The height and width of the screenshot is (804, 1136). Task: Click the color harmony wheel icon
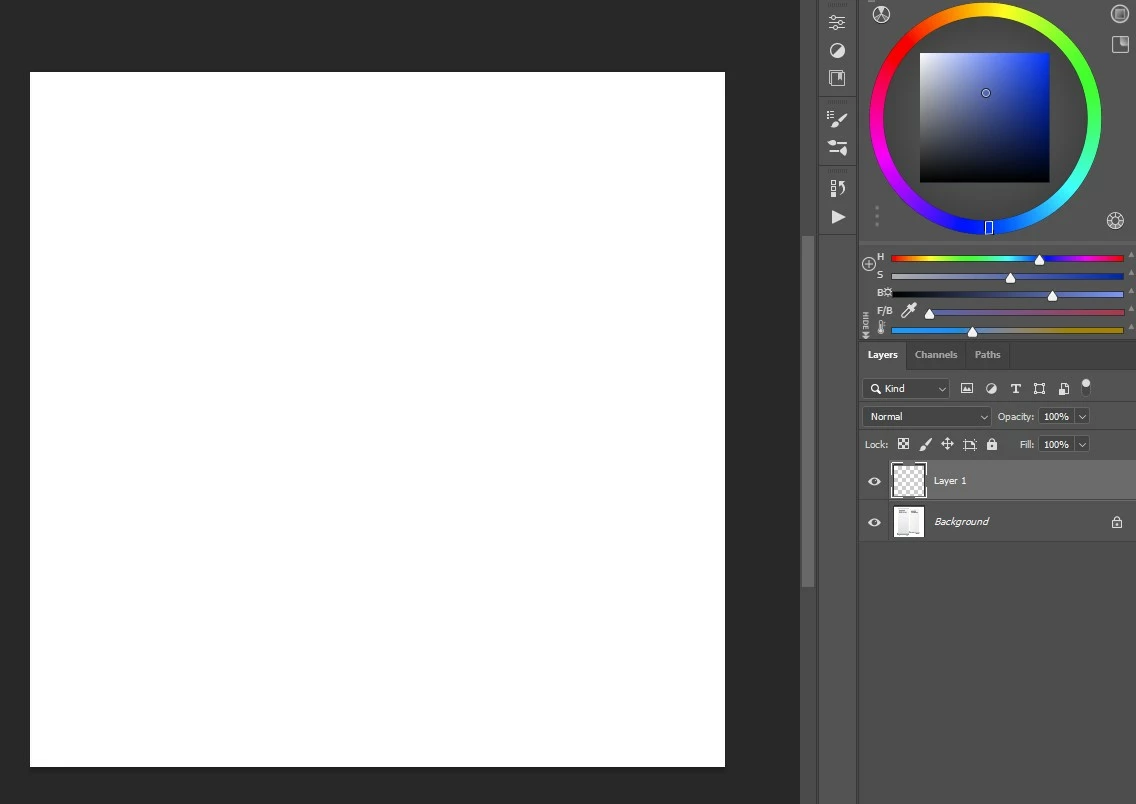[x=881, y=14]
